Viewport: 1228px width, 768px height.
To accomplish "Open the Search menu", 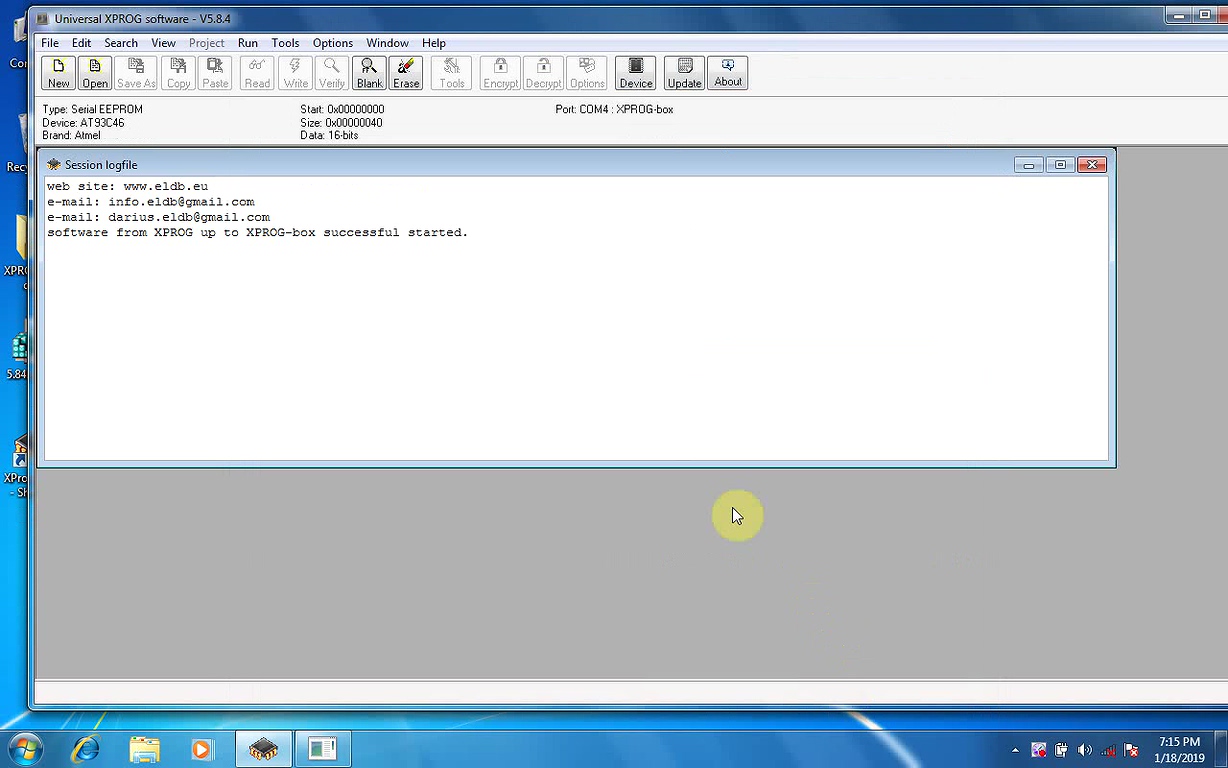I will (121, 43).
